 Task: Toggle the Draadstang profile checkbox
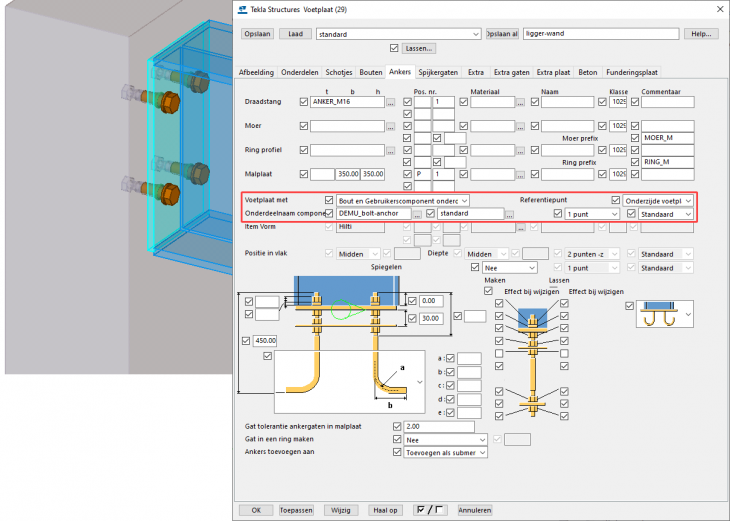click(x=304, y=101)
